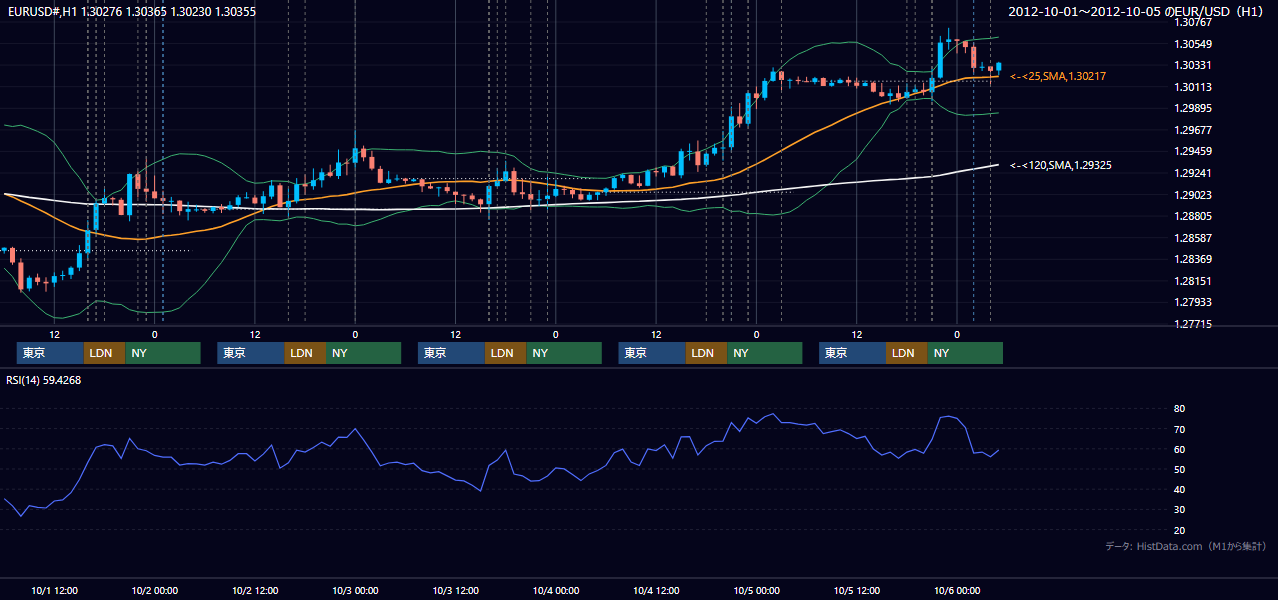
Task: Click the 10/3 12:00 time label
Action: [455, 590]
